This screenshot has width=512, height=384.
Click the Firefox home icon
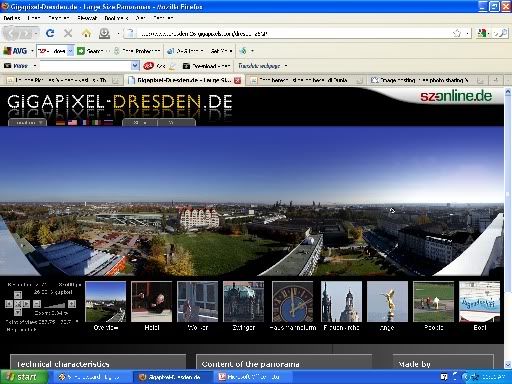click(86, 33)
